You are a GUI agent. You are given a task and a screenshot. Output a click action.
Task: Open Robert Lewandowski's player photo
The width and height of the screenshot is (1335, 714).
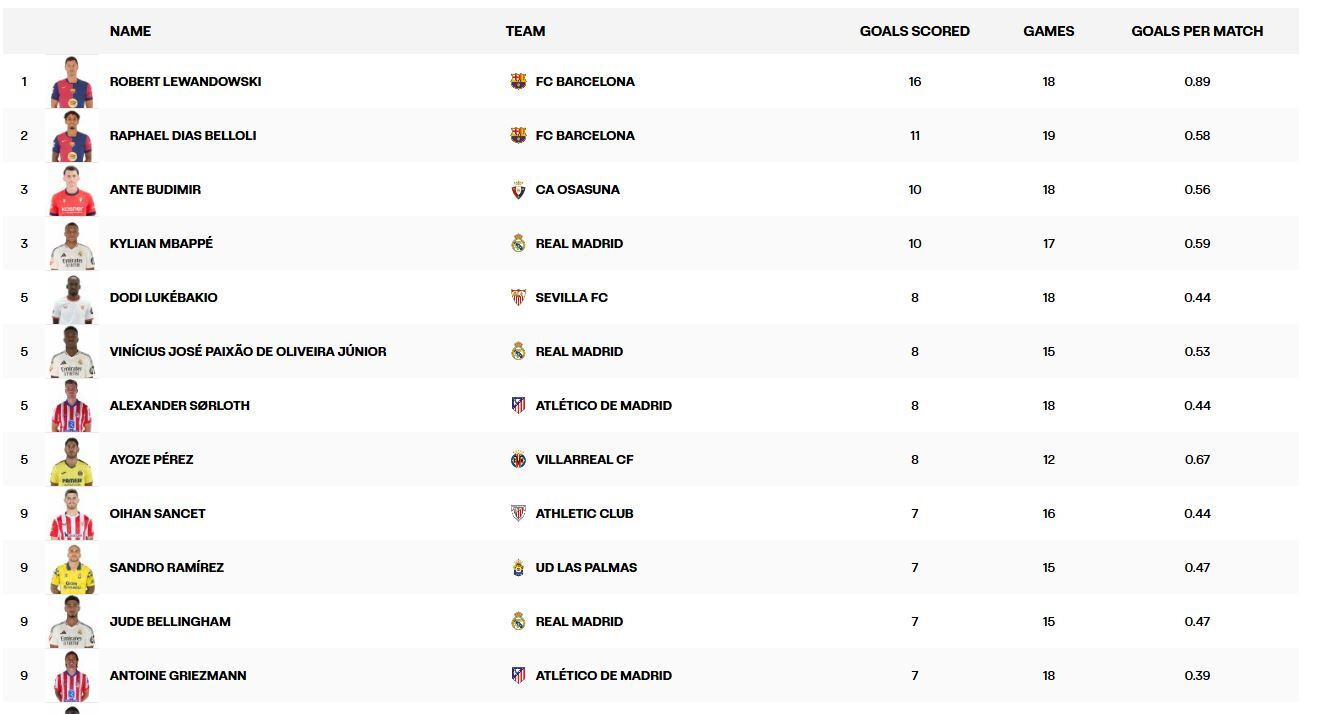(72, 81)
